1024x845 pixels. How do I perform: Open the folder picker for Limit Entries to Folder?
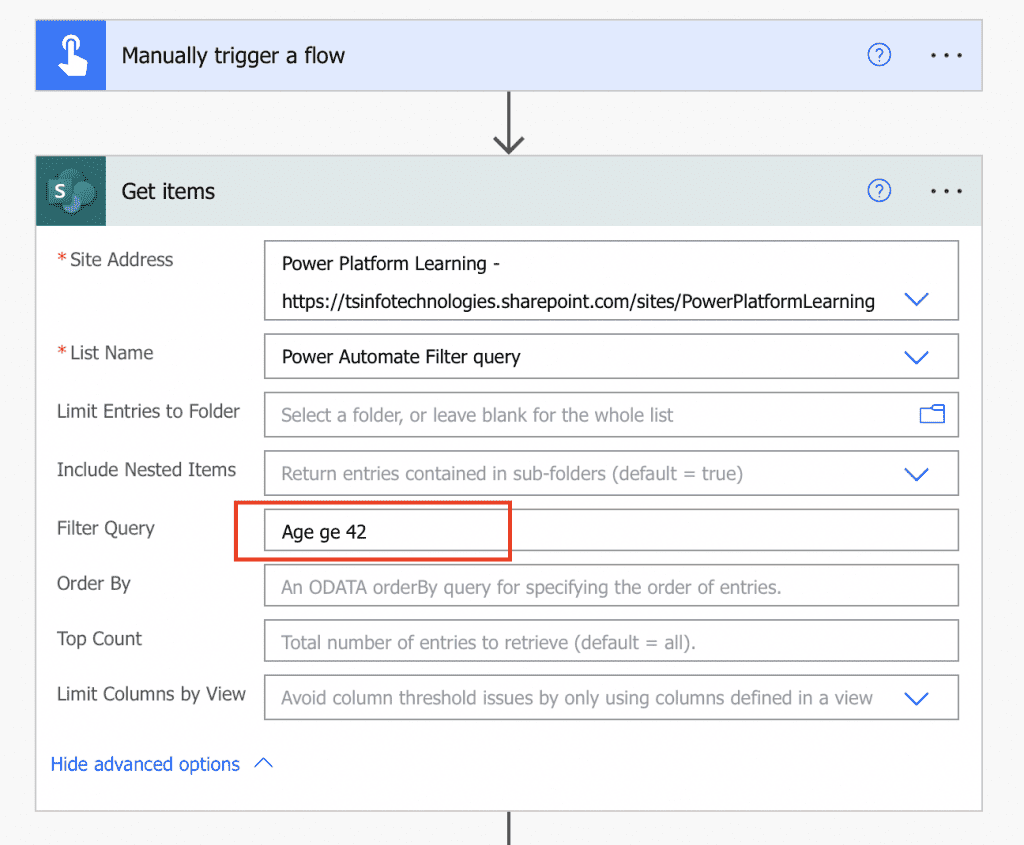pos(931,414)
